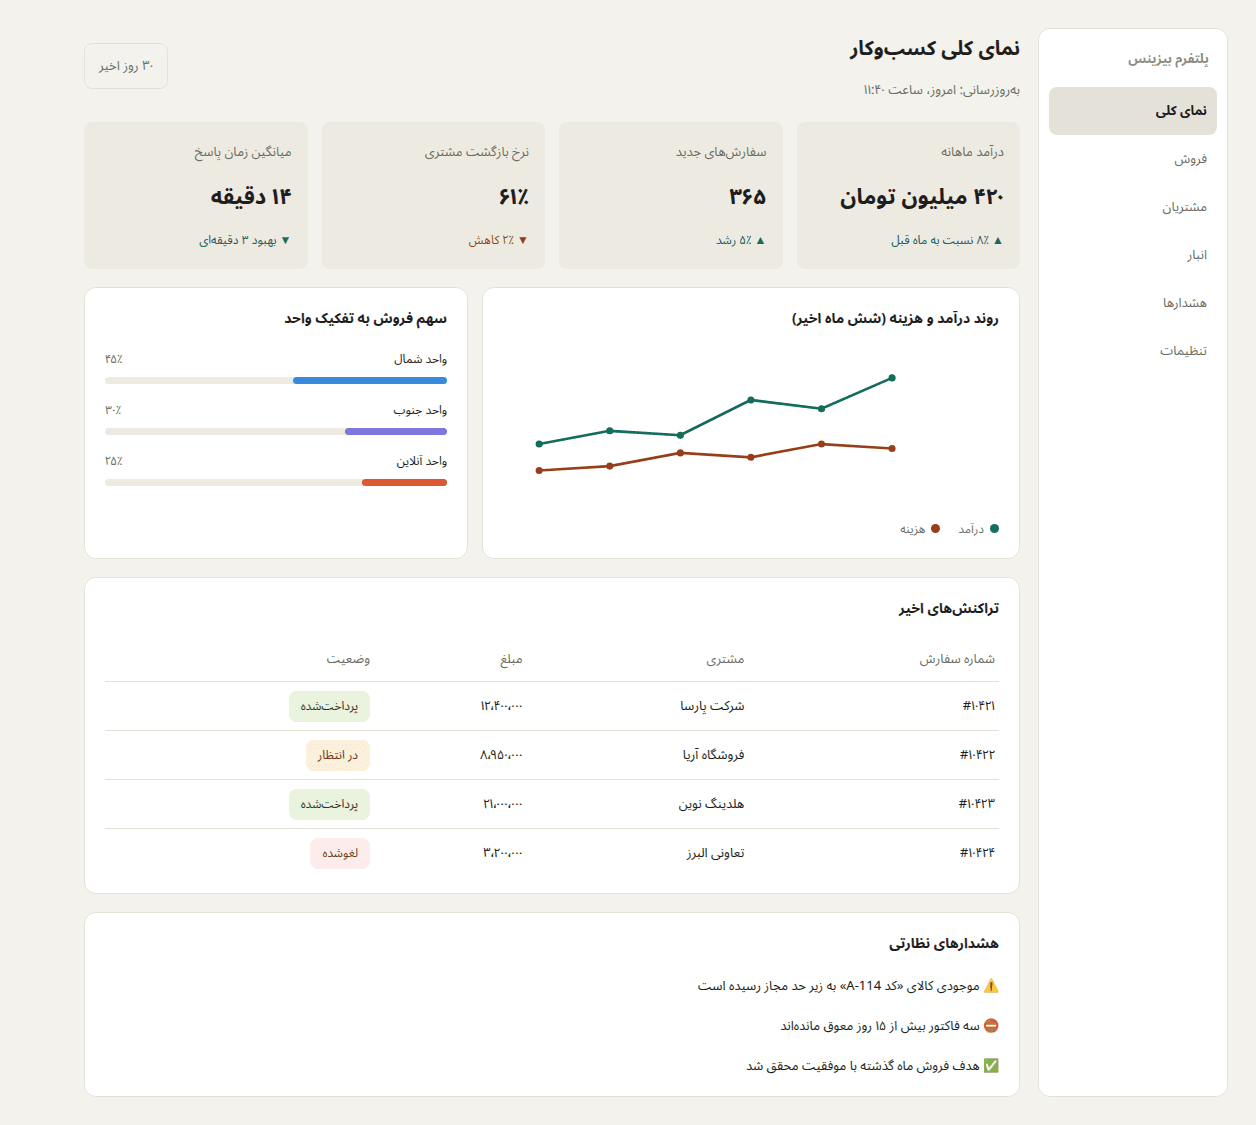Click the up arrow in درآمد ماهانه card
This screenshot has width=1256, height=1125.
[x=998, y=241]
